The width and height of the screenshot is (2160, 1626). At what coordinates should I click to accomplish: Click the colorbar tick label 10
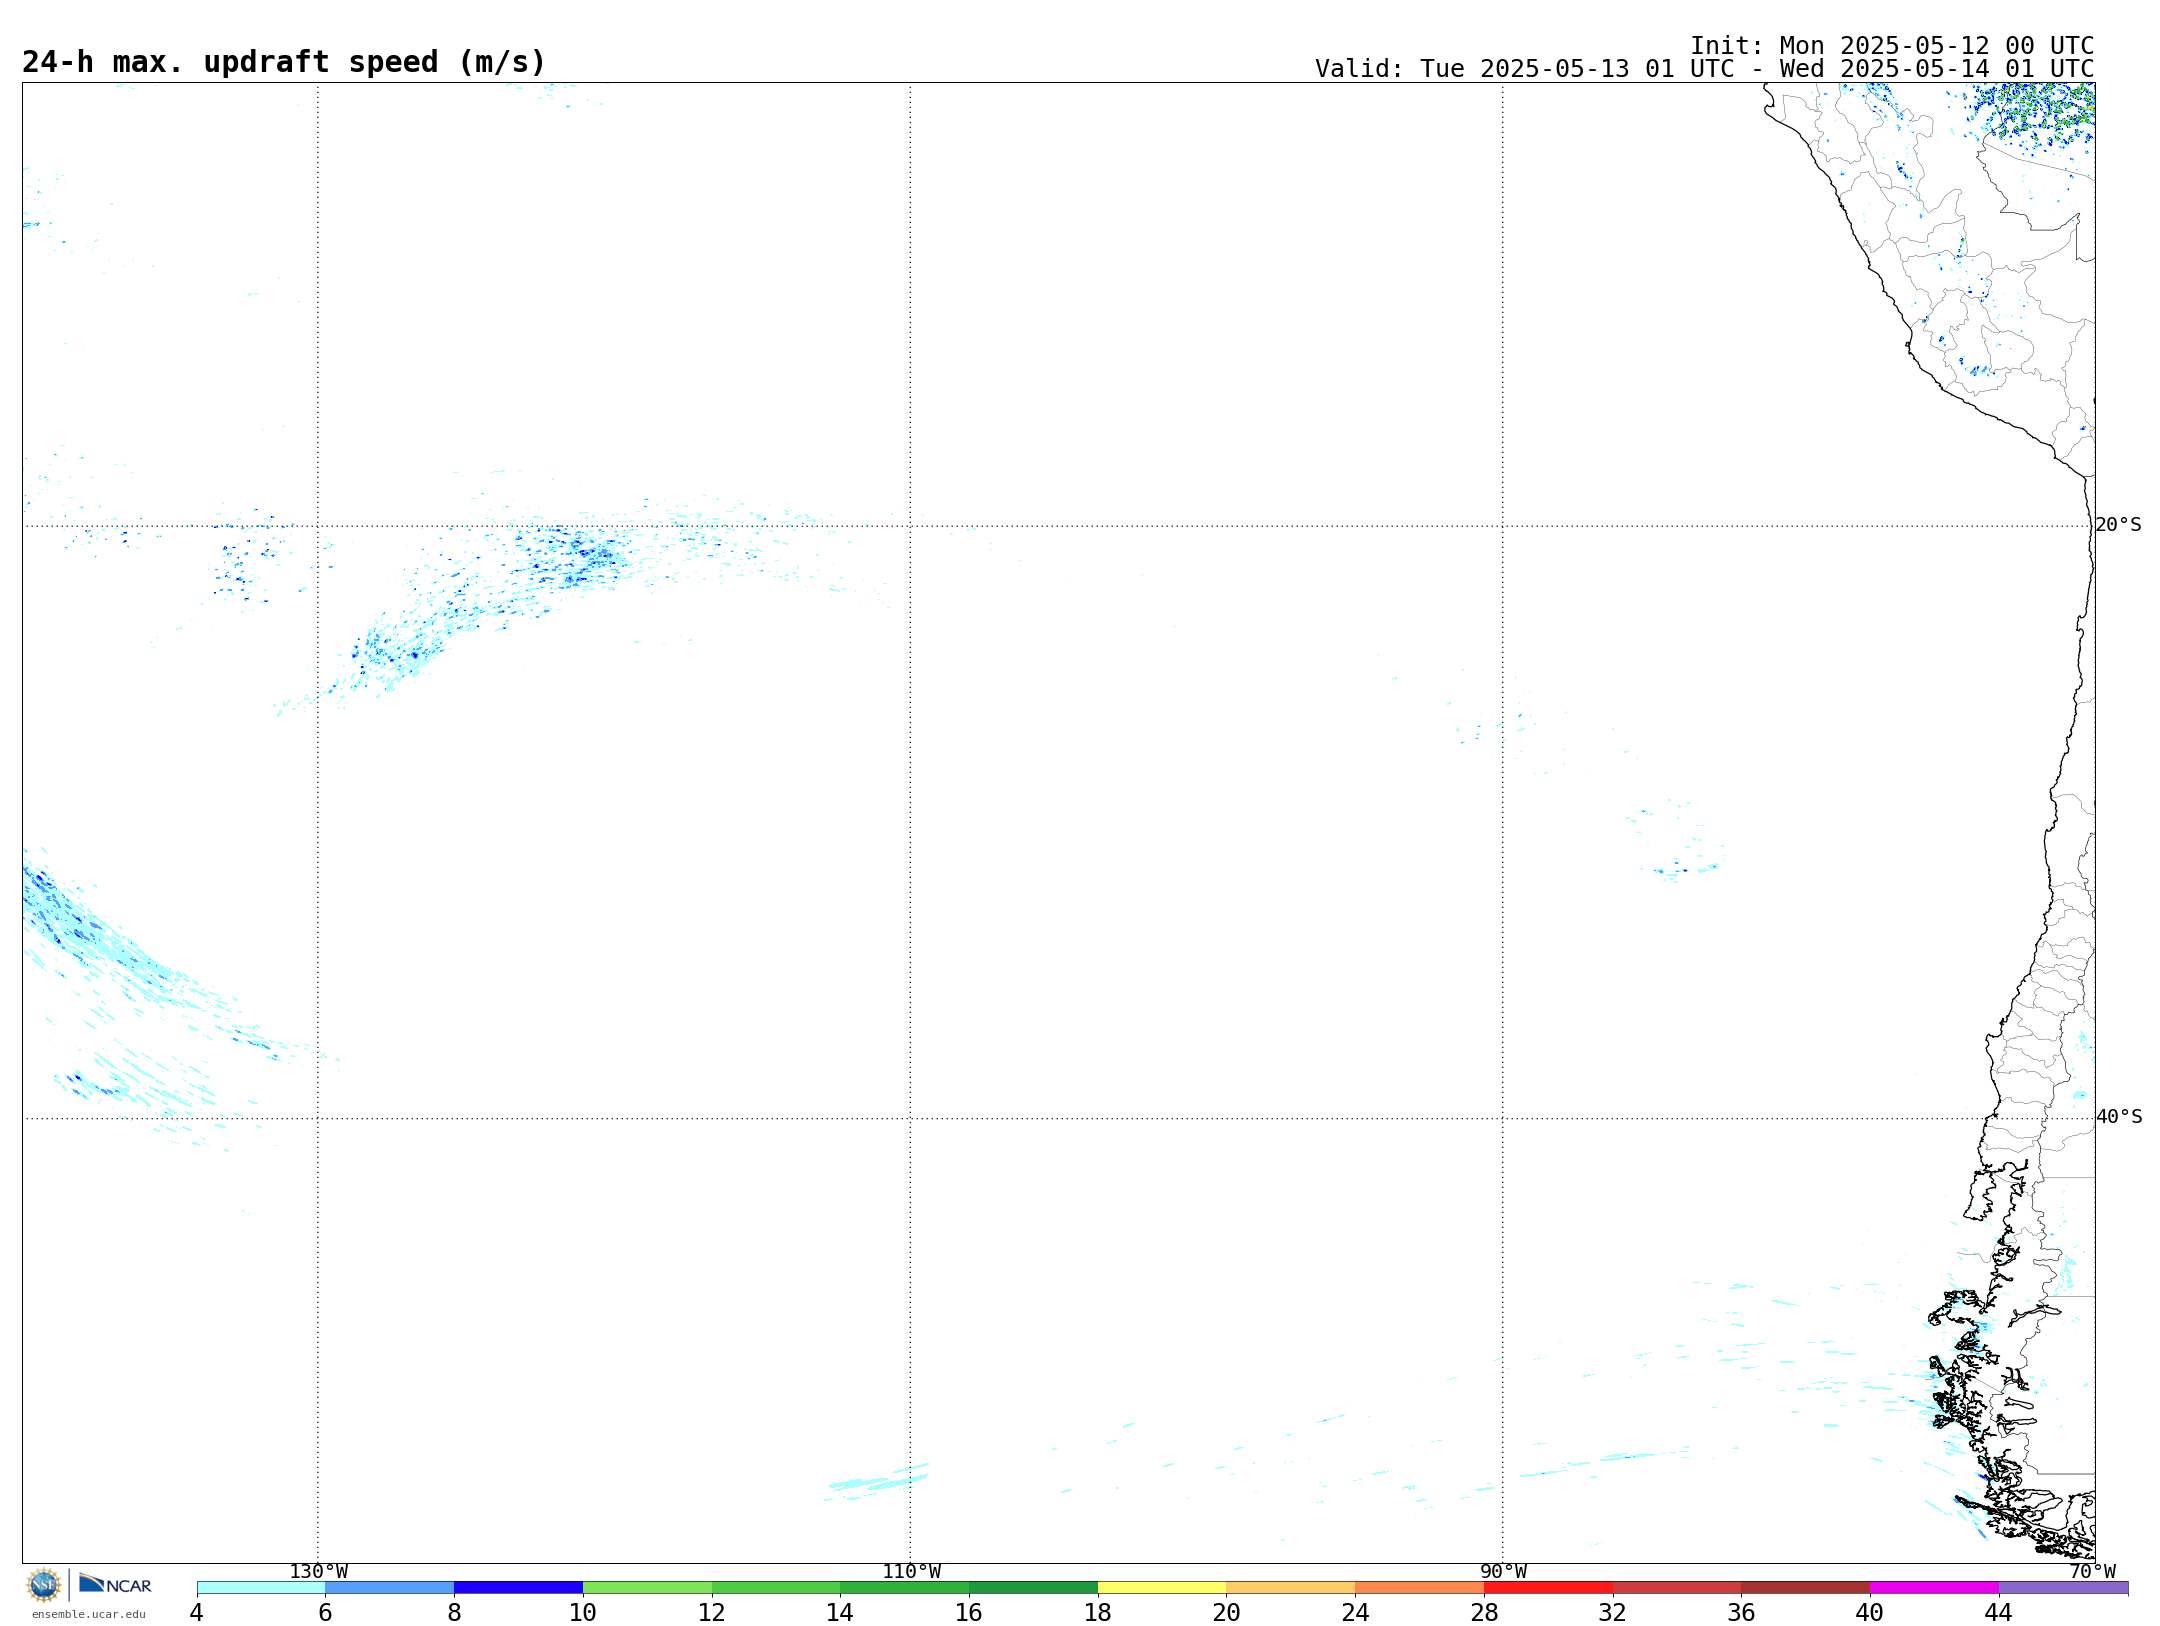click(x=583, y=1612)
